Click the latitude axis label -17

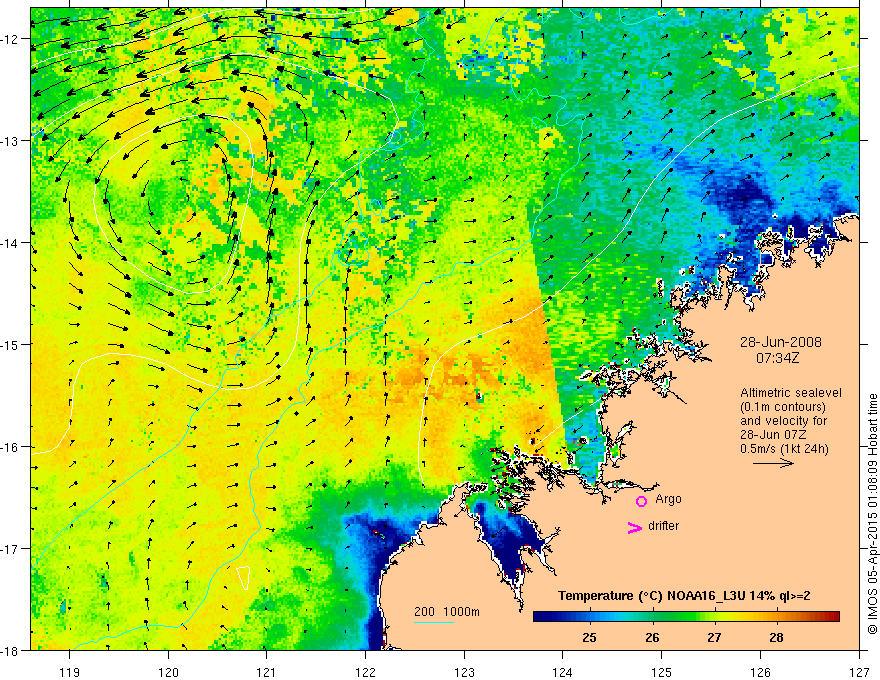10,549
